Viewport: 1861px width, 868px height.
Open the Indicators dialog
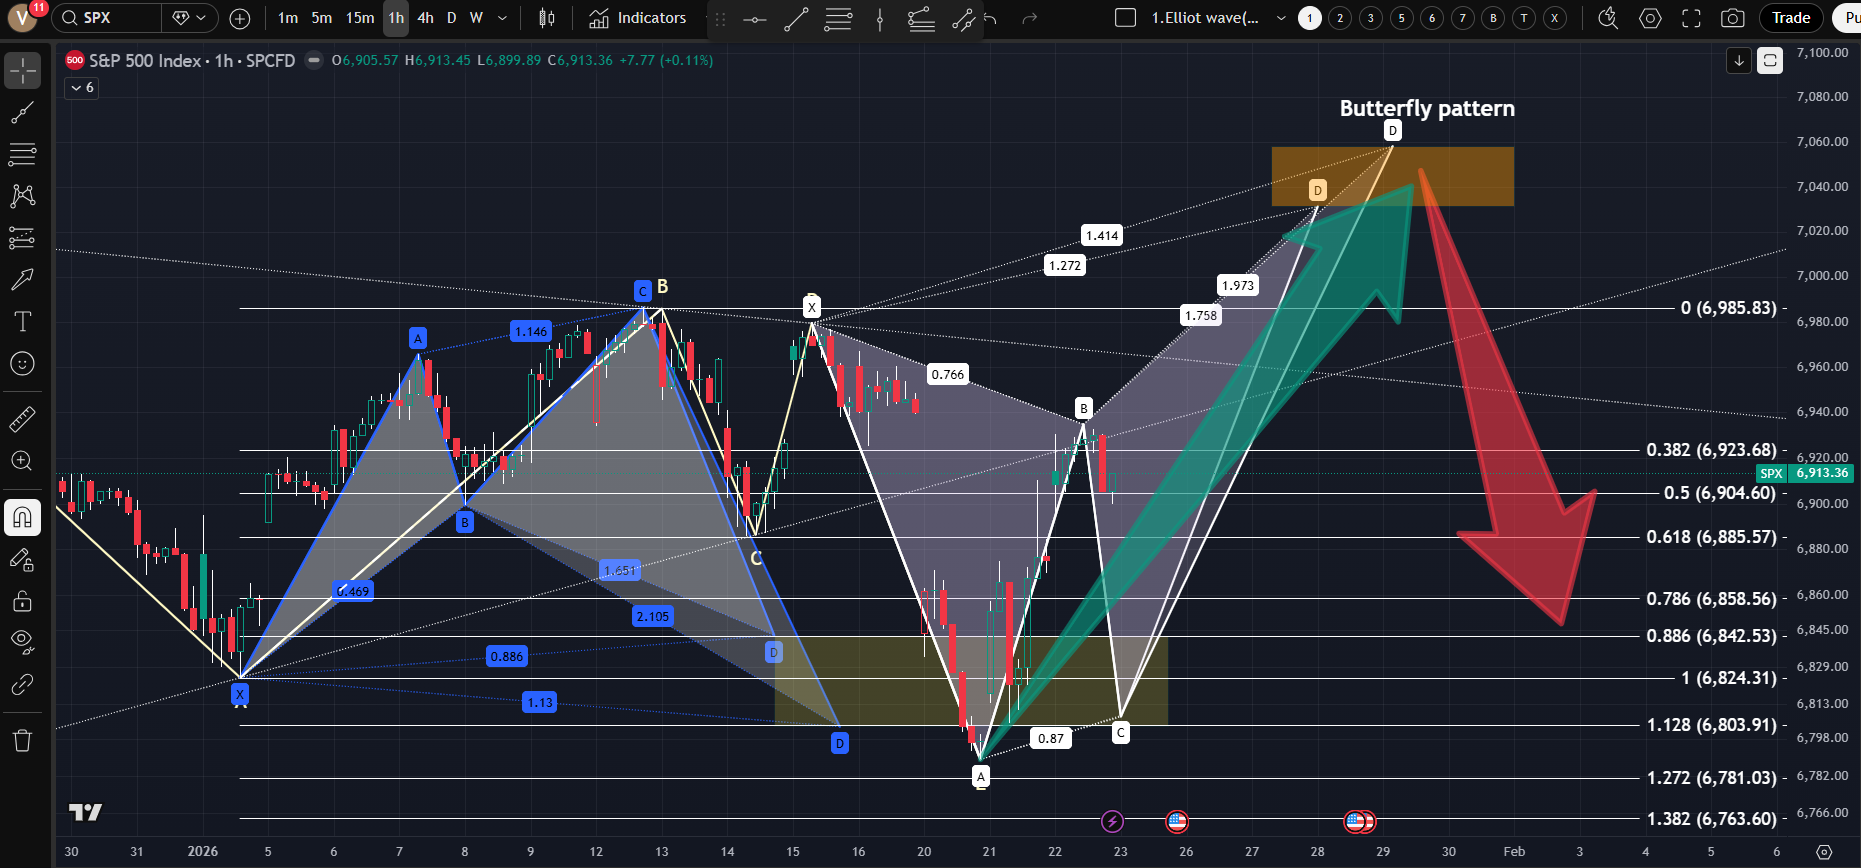tap(638, 18)
